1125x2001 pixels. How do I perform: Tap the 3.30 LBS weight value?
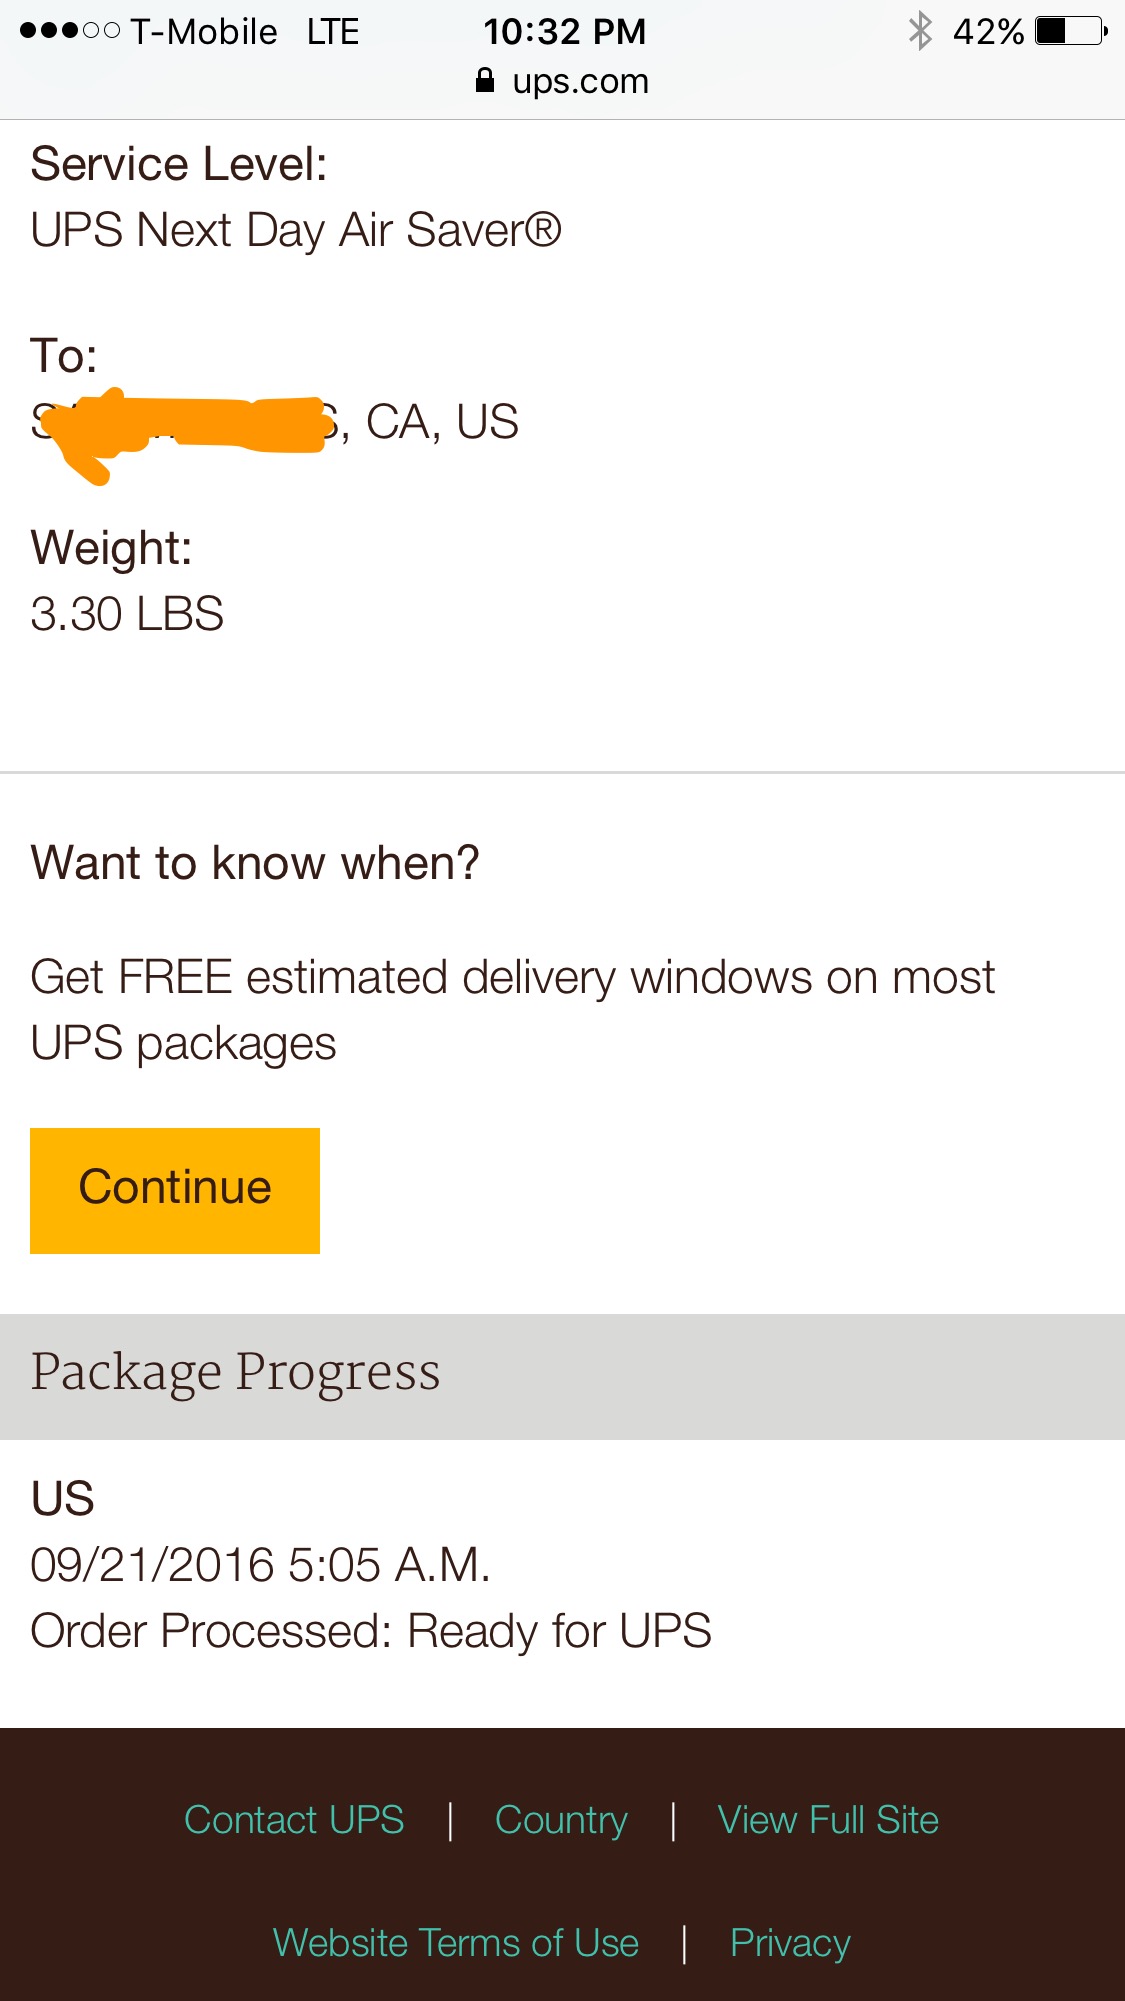pos(127,614)
